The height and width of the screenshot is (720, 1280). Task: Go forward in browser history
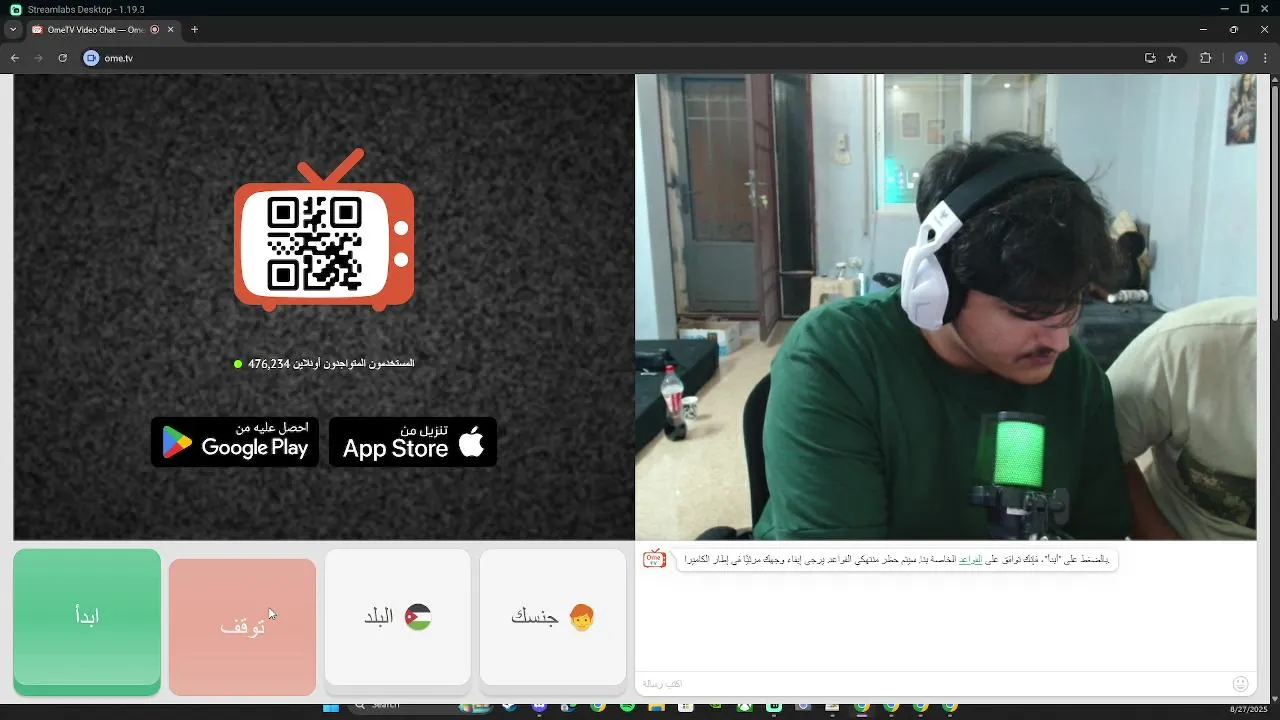39,58
